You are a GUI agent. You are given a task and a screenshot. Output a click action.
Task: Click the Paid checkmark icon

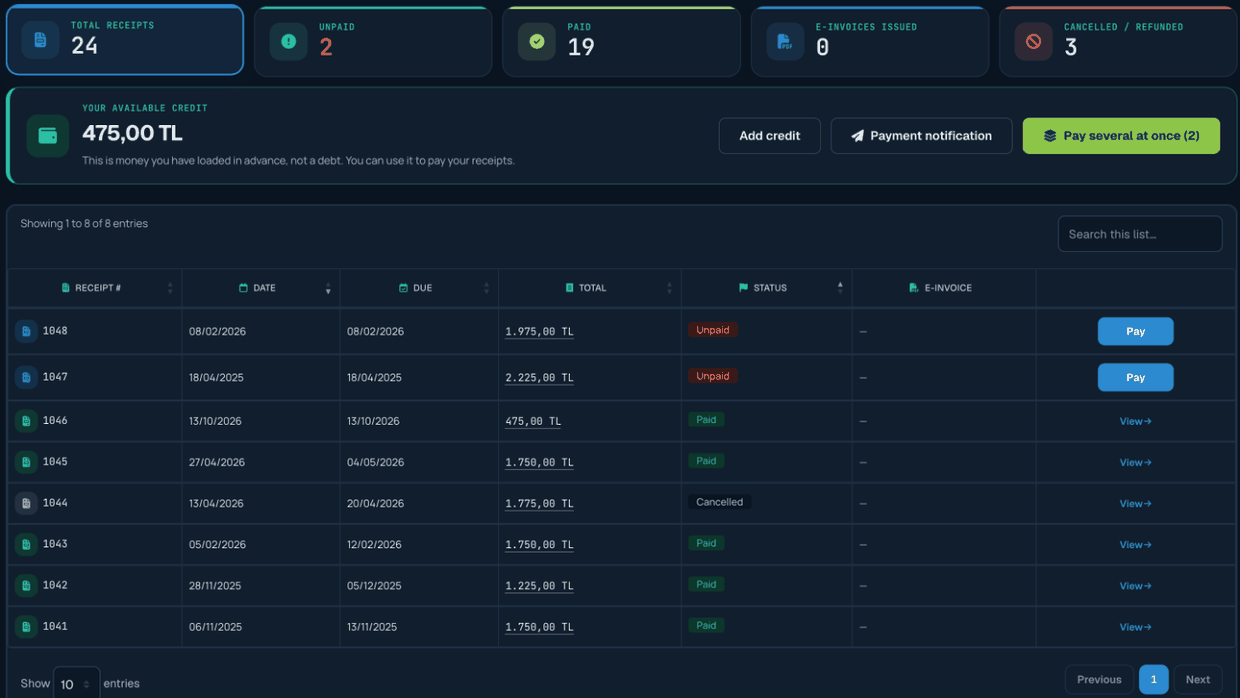coord(537,41)
